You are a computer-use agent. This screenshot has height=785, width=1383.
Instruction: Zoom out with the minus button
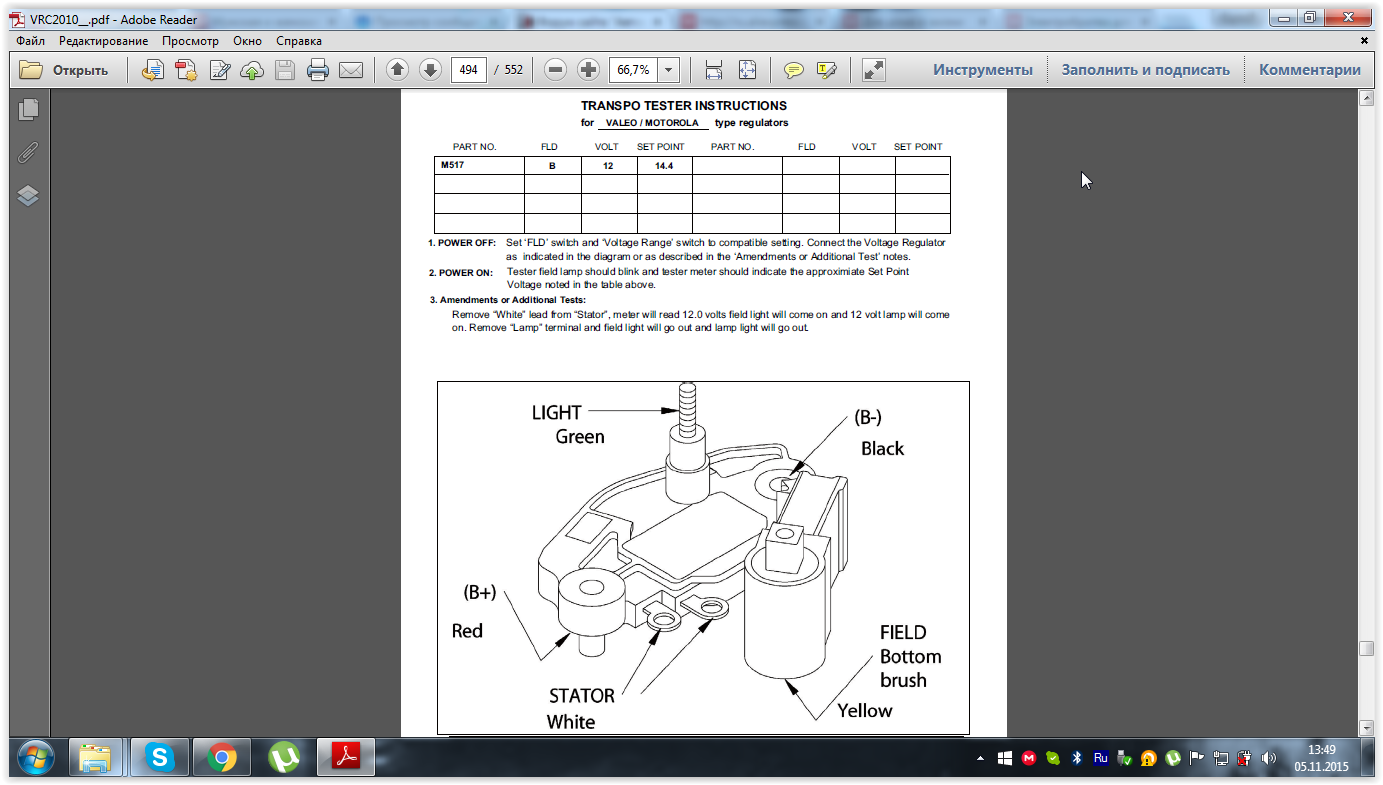click(x=556, y=70)
